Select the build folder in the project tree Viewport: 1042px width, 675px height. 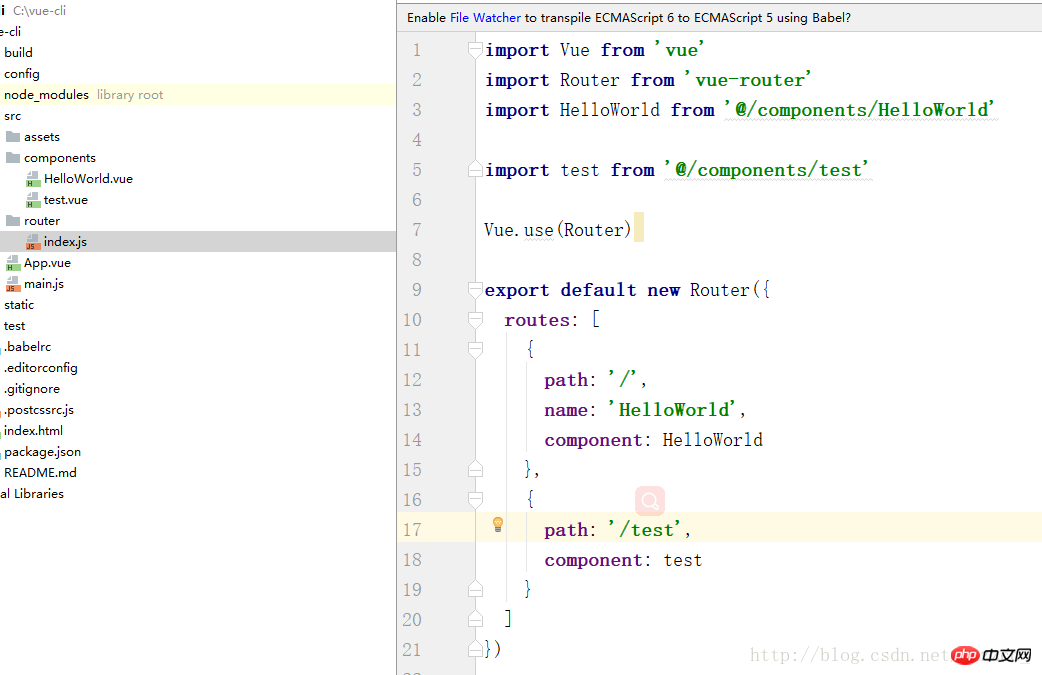[18, 52]
